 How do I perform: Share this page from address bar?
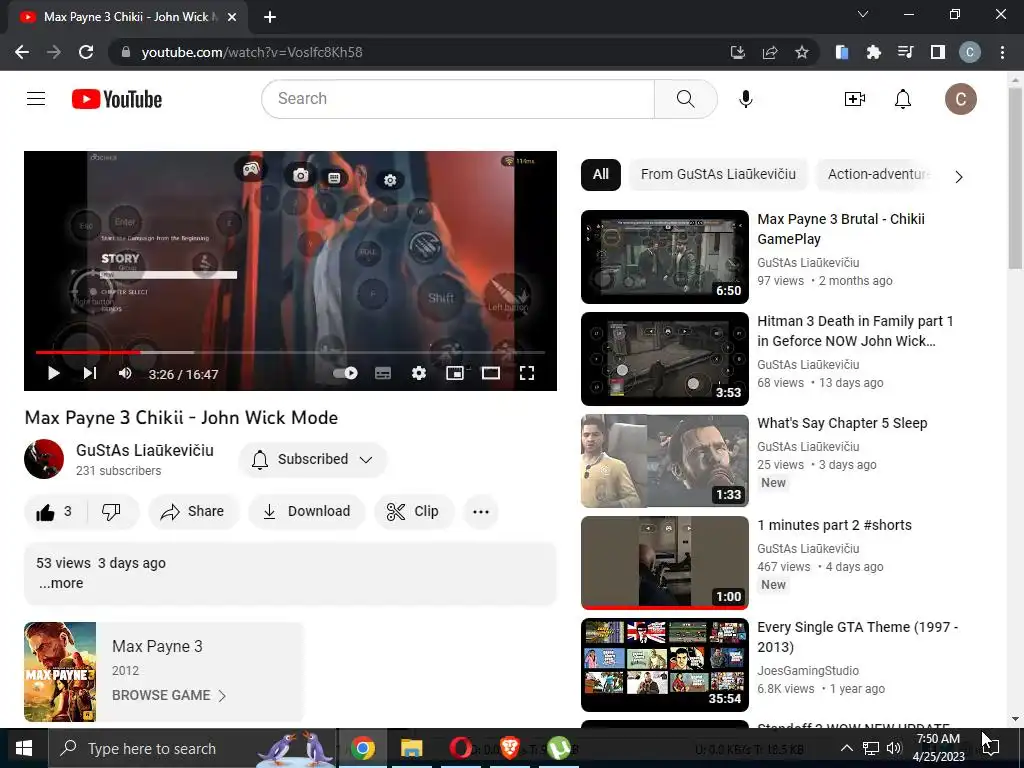770,52
